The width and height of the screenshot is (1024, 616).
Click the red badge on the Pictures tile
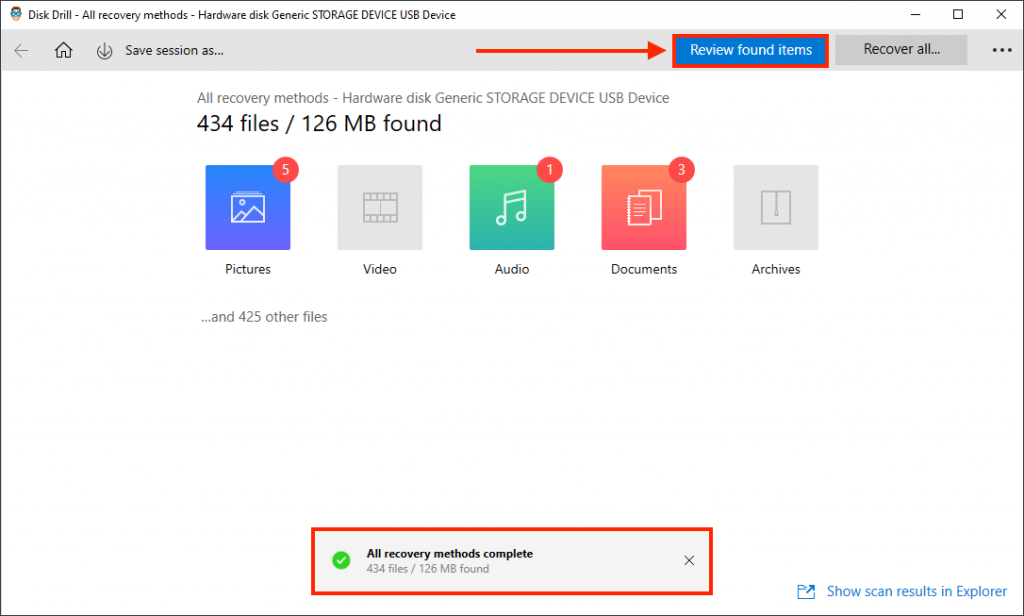tap(285, 170)
